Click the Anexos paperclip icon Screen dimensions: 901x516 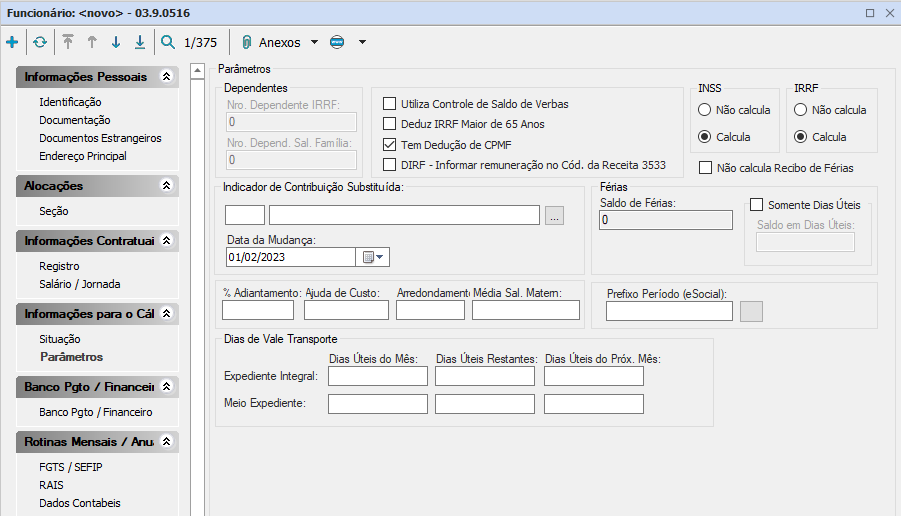[x=246, y=43]
